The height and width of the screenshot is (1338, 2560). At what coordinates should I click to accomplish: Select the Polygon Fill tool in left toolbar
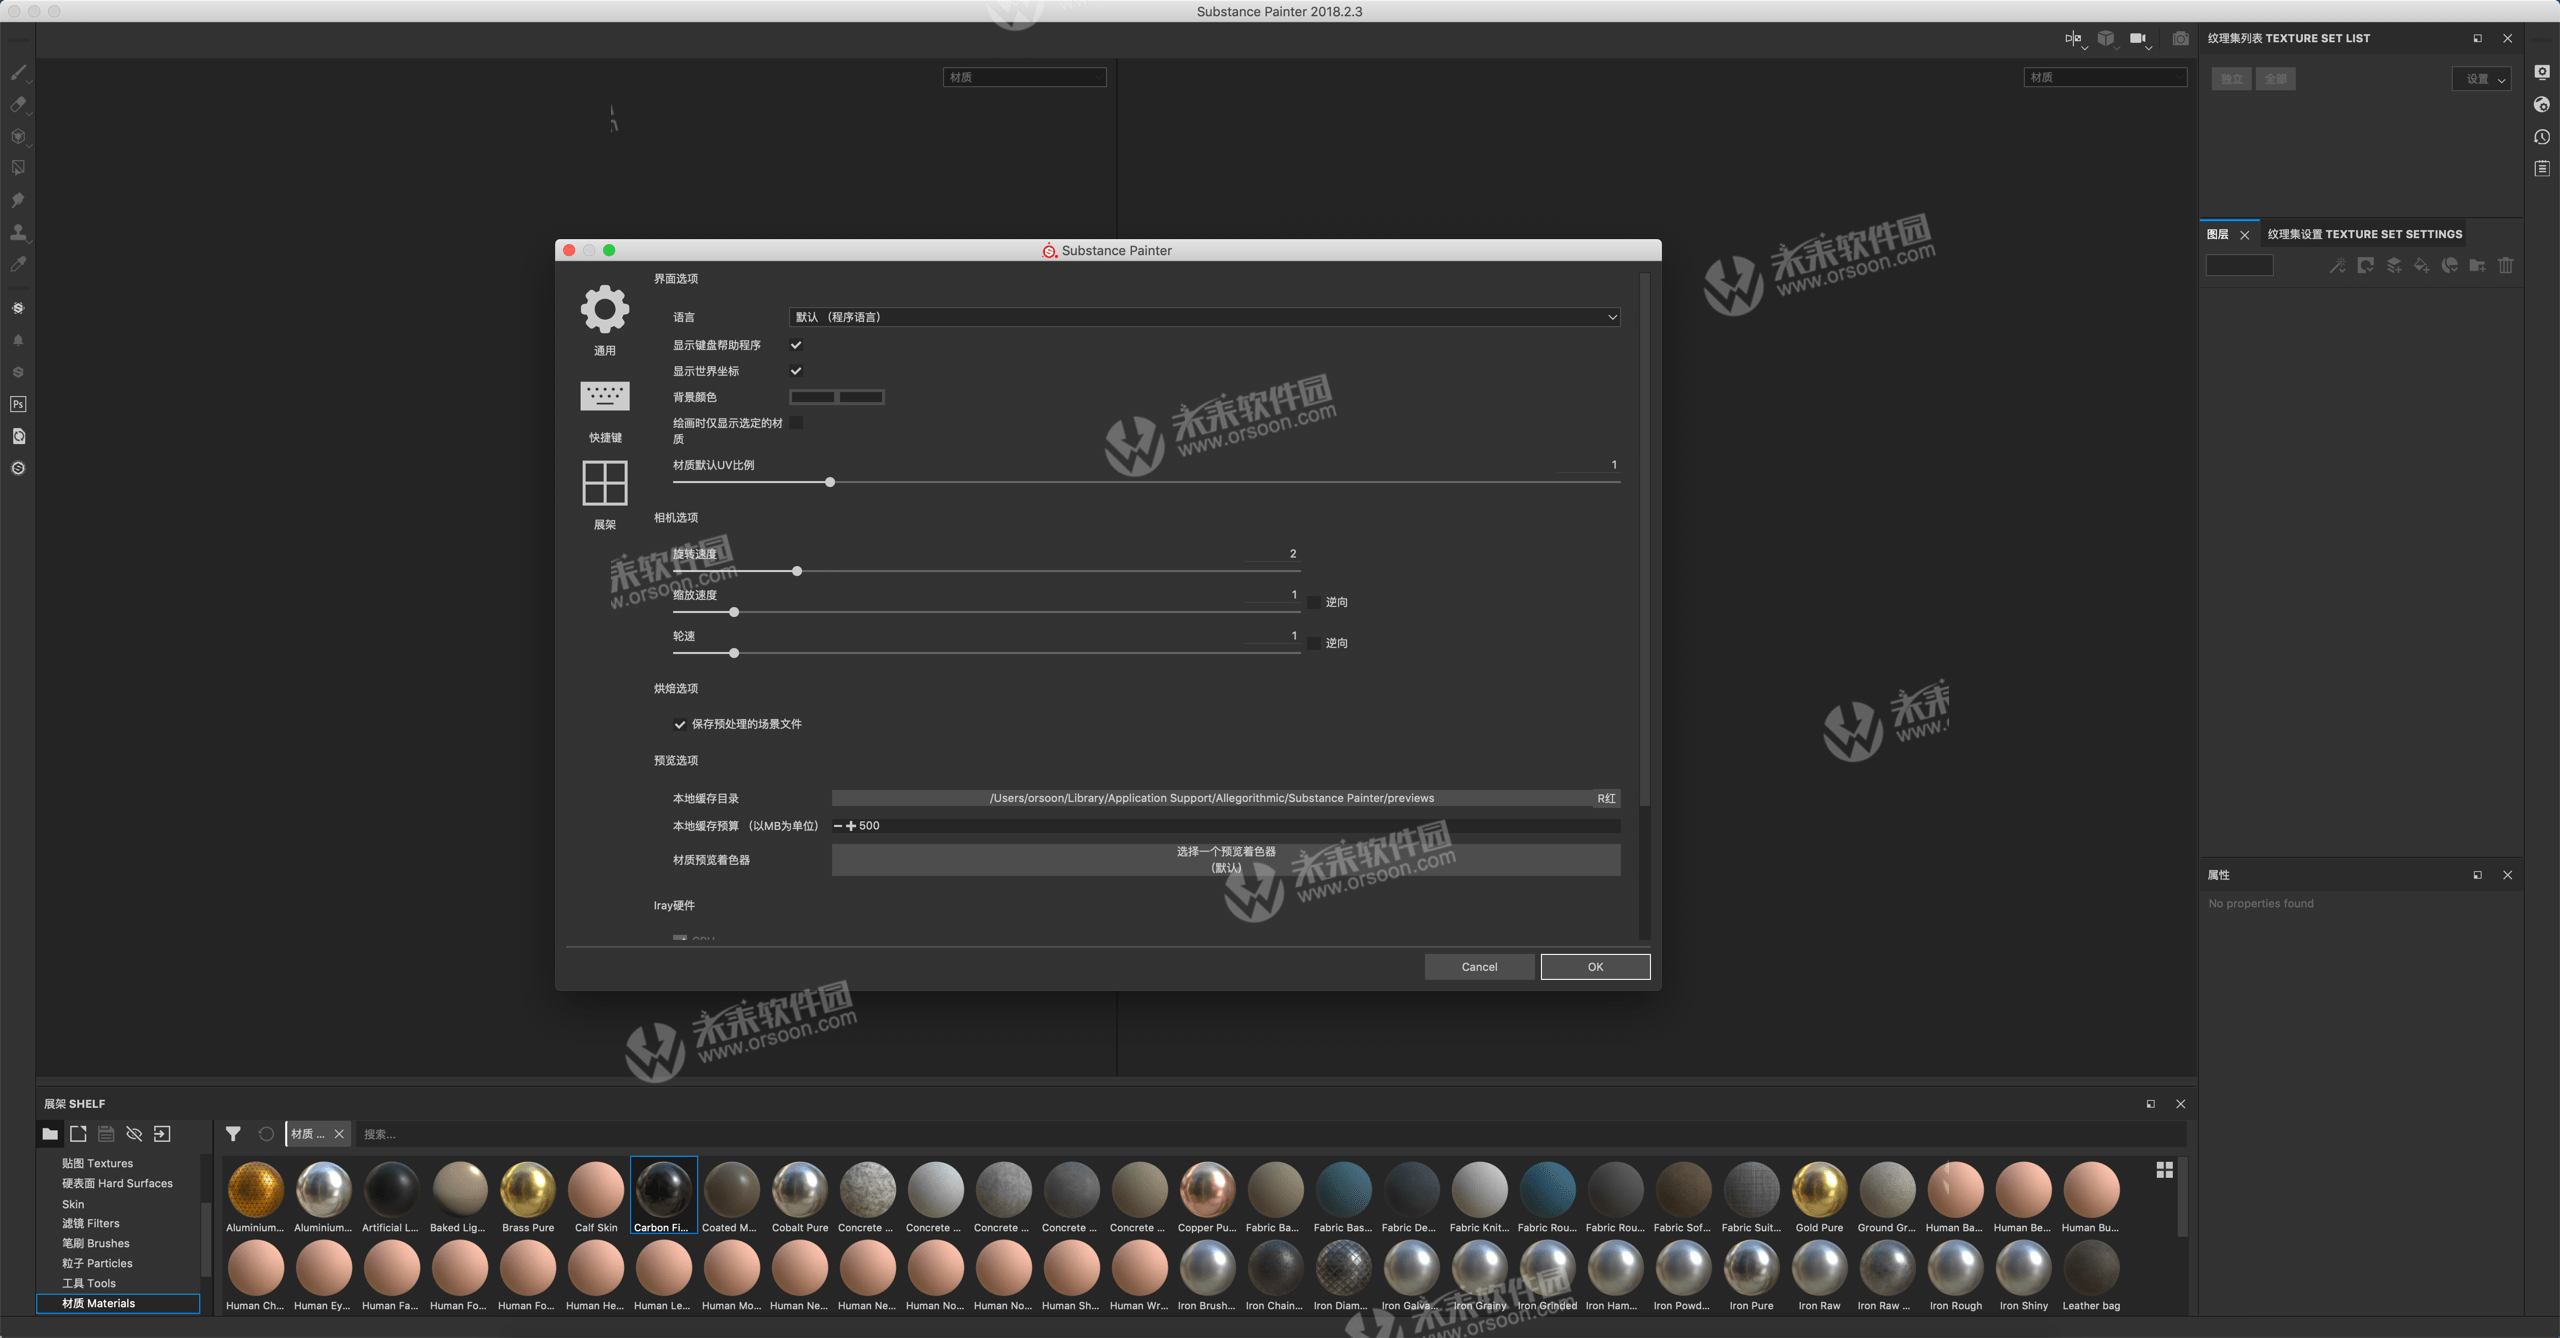(x=18, y=168)
